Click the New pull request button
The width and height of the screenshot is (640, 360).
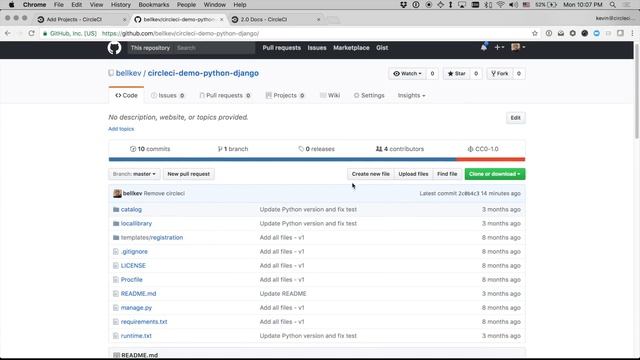[x=189, y=174]
